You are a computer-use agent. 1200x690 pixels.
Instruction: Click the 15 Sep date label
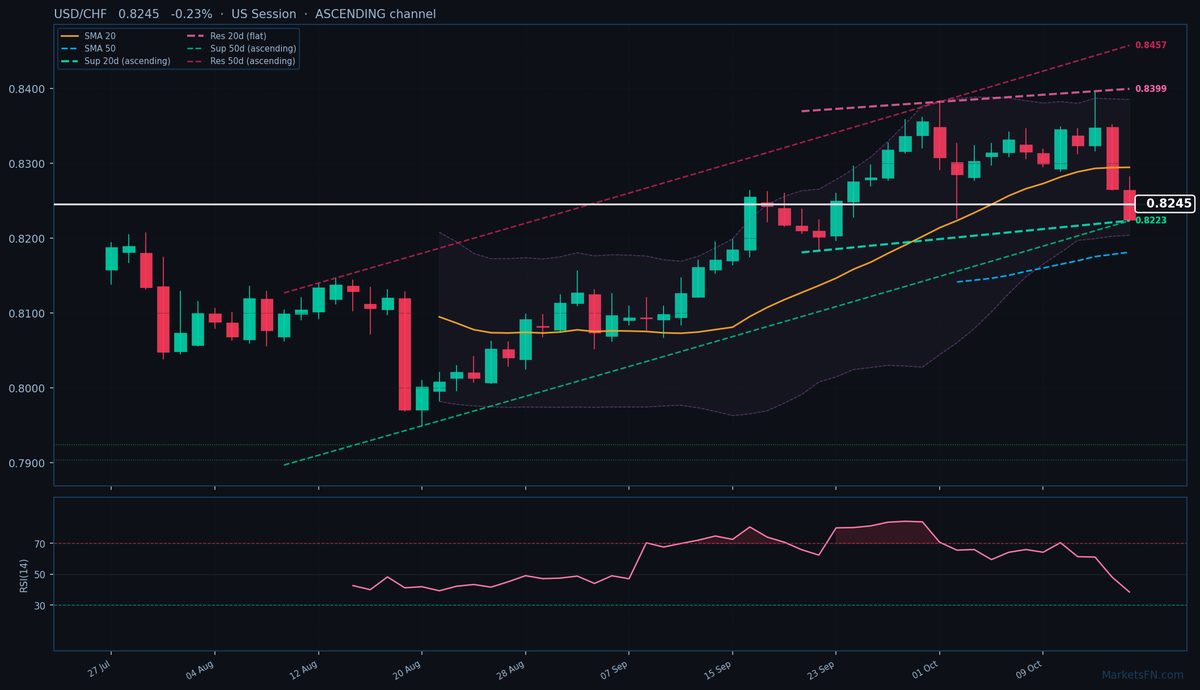coord(719,668)
